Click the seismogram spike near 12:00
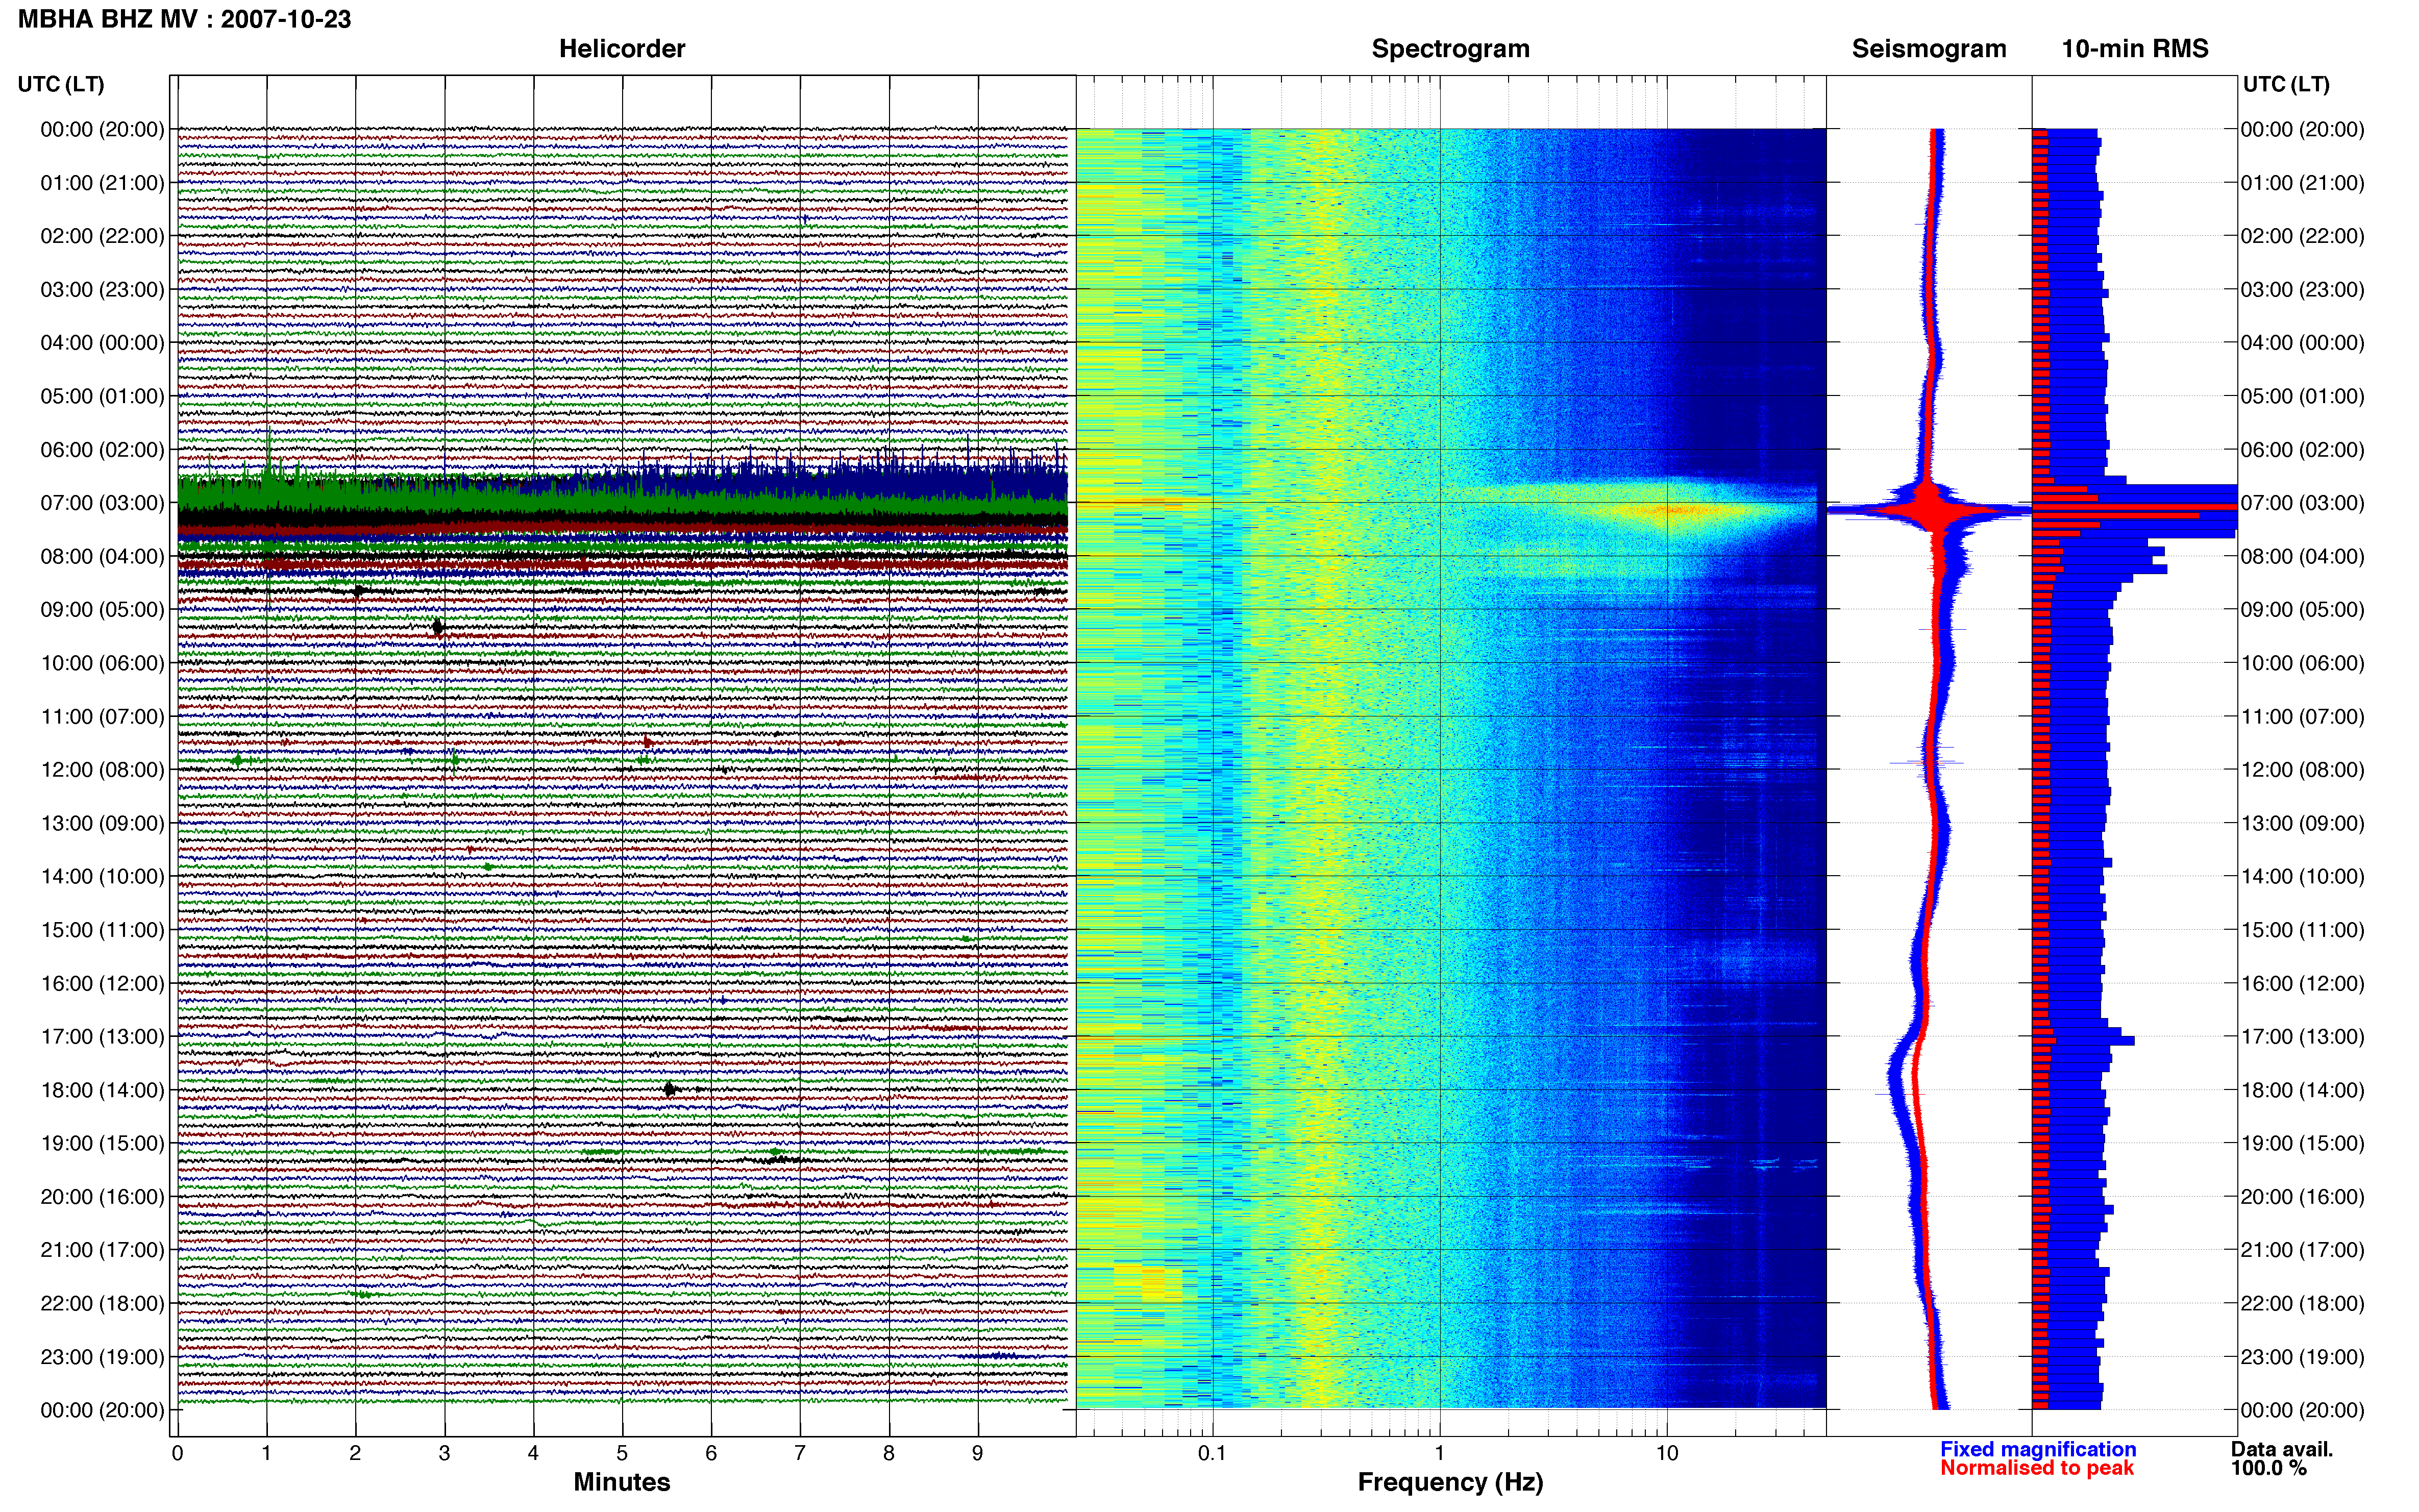The width and height of the screenshot is (2419, 1512). pyautogui.click(x=1927, y=762)
